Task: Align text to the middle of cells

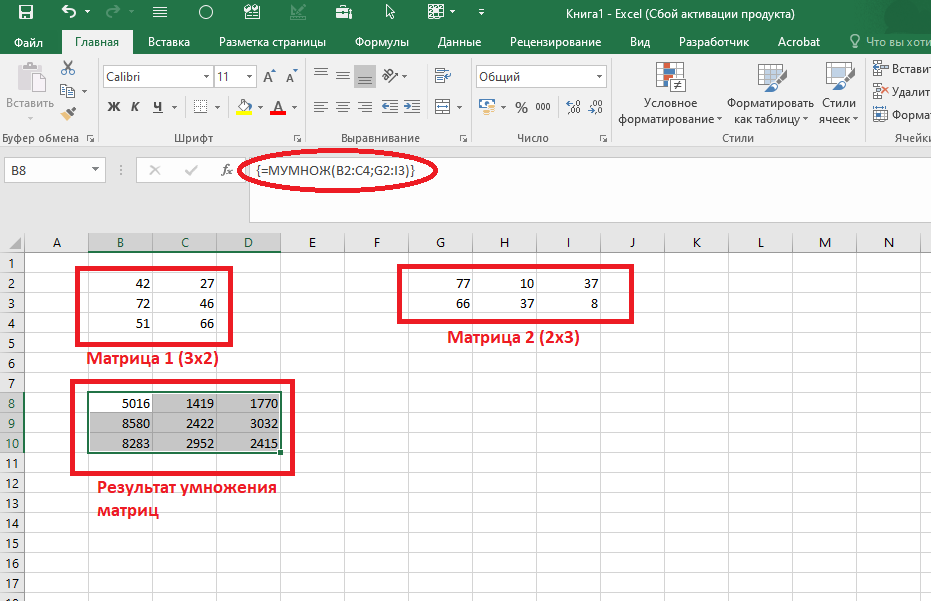Action: click(343, 75)
